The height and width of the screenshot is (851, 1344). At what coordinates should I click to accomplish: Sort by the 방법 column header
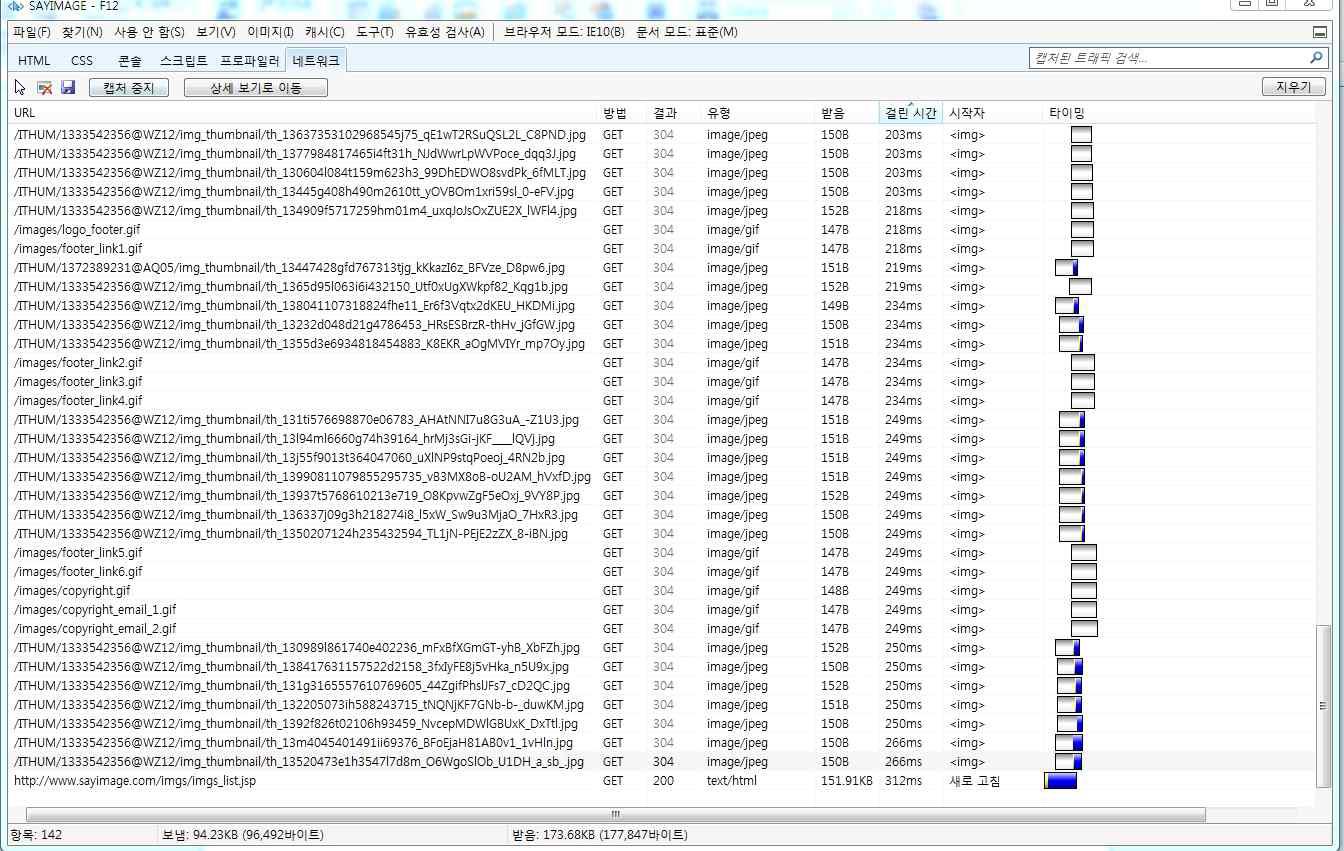coord(622,113)
